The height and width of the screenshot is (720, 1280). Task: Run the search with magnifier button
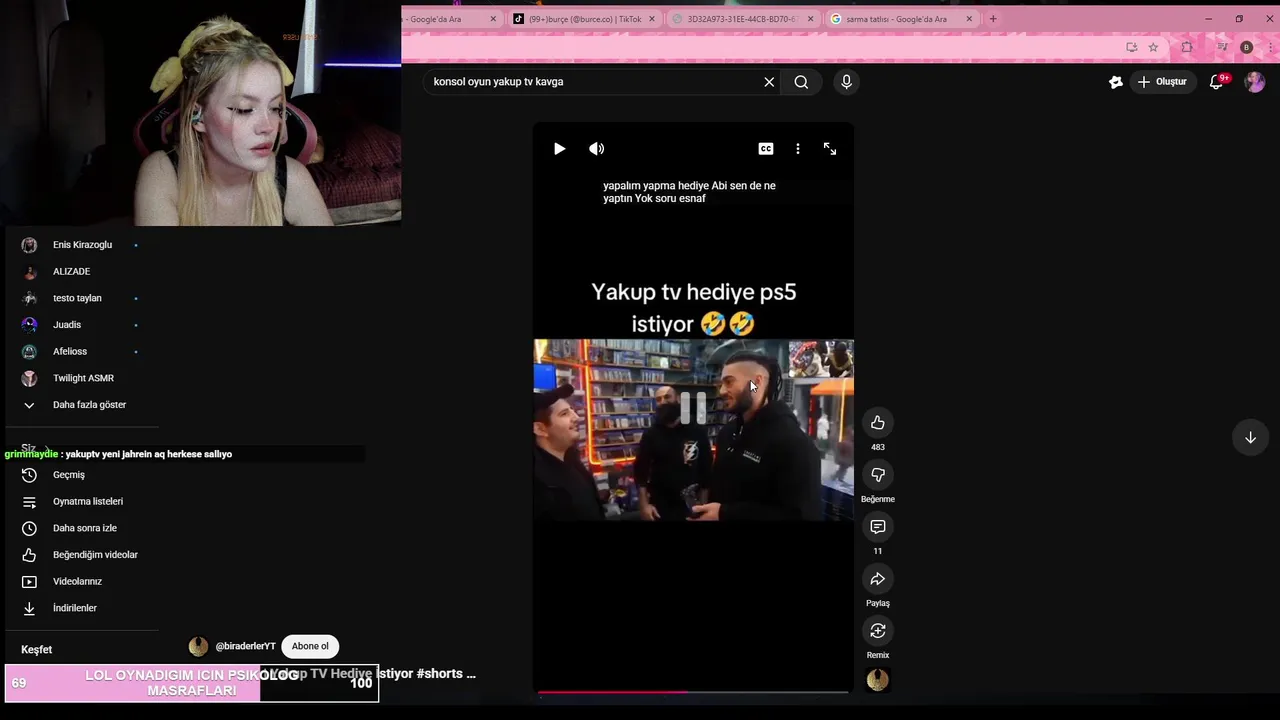click(801, 82)
